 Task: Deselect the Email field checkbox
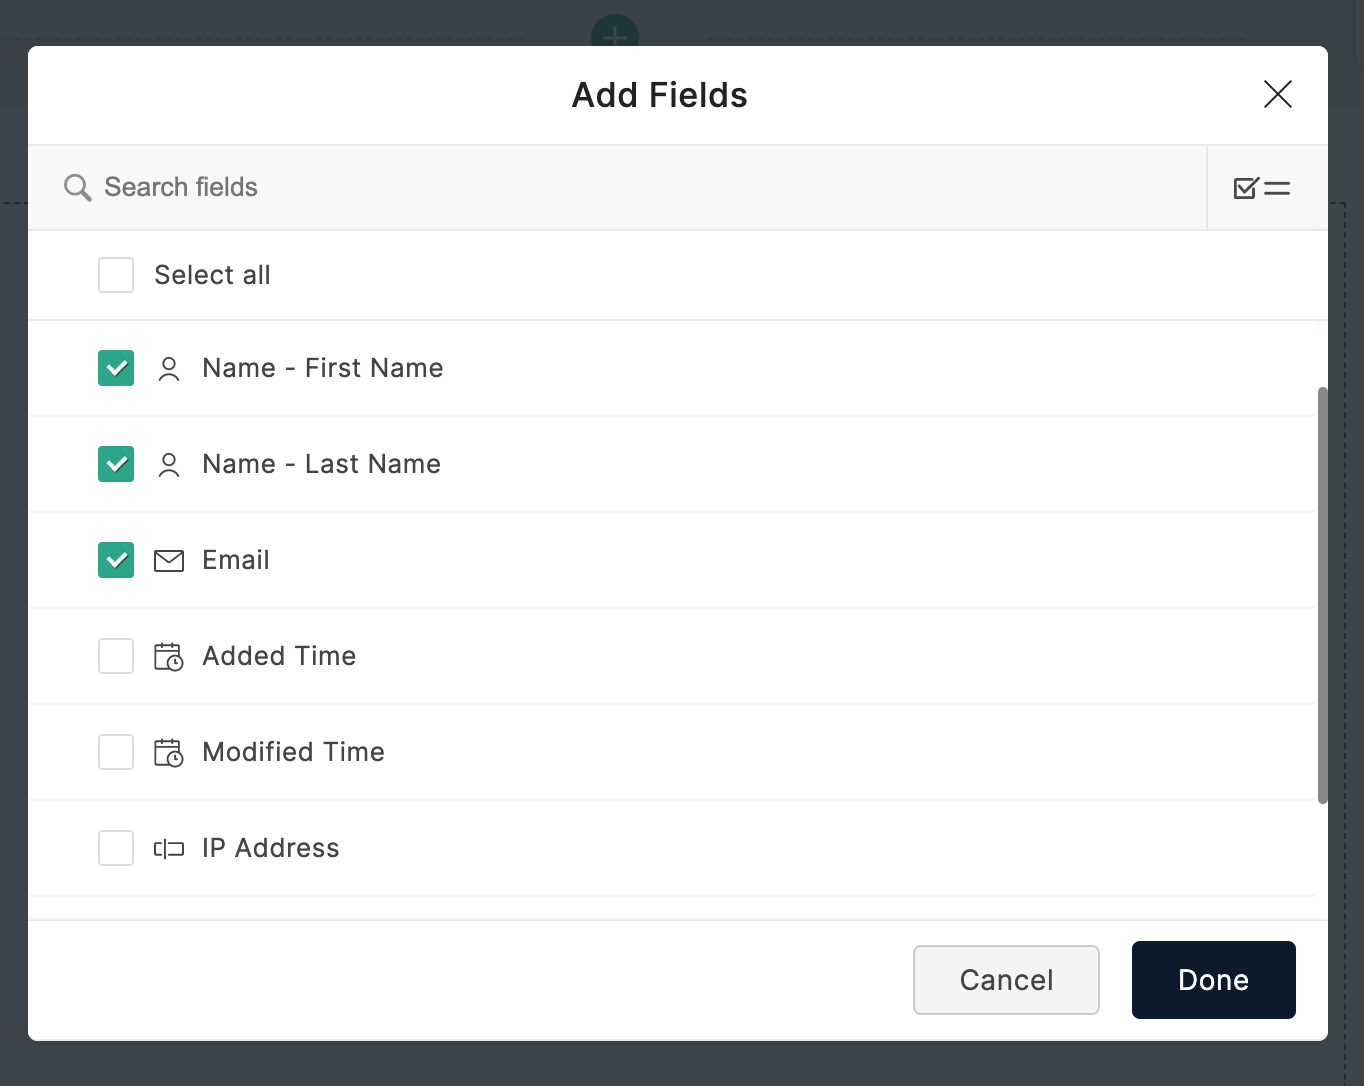(x=116, y=560)
